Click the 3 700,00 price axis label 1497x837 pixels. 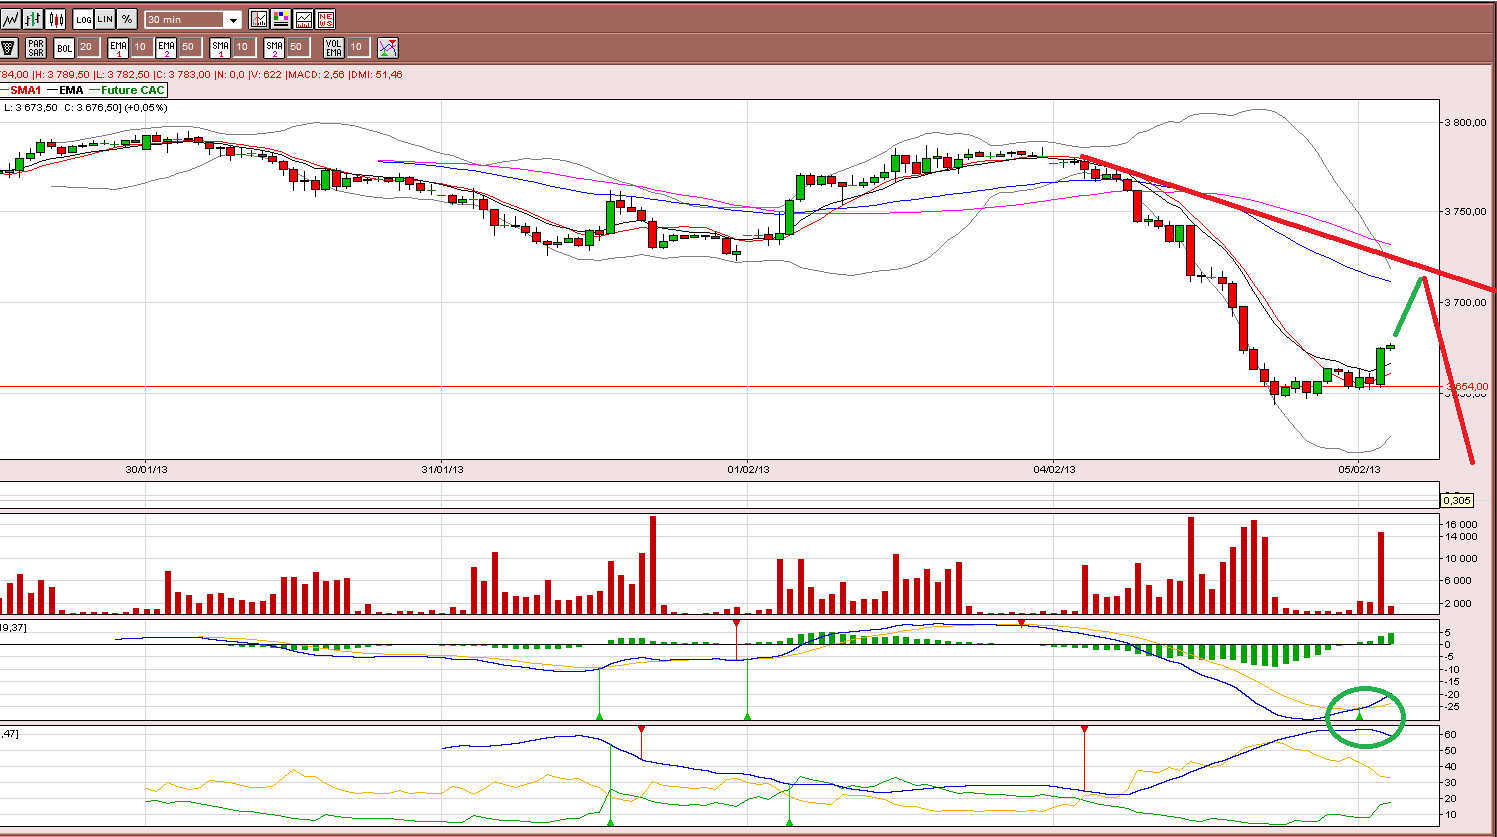point(1465,302)
